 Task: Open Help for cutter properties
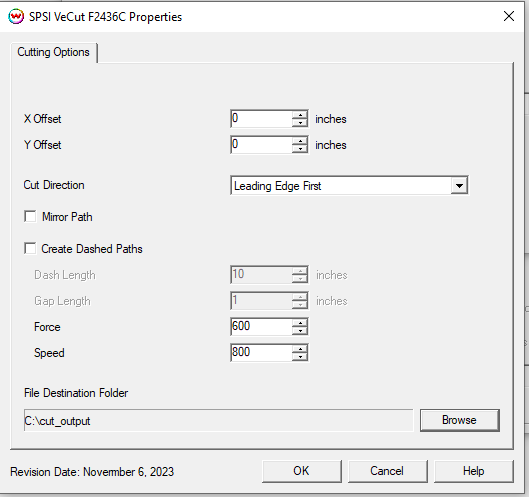tap(473, 471)
